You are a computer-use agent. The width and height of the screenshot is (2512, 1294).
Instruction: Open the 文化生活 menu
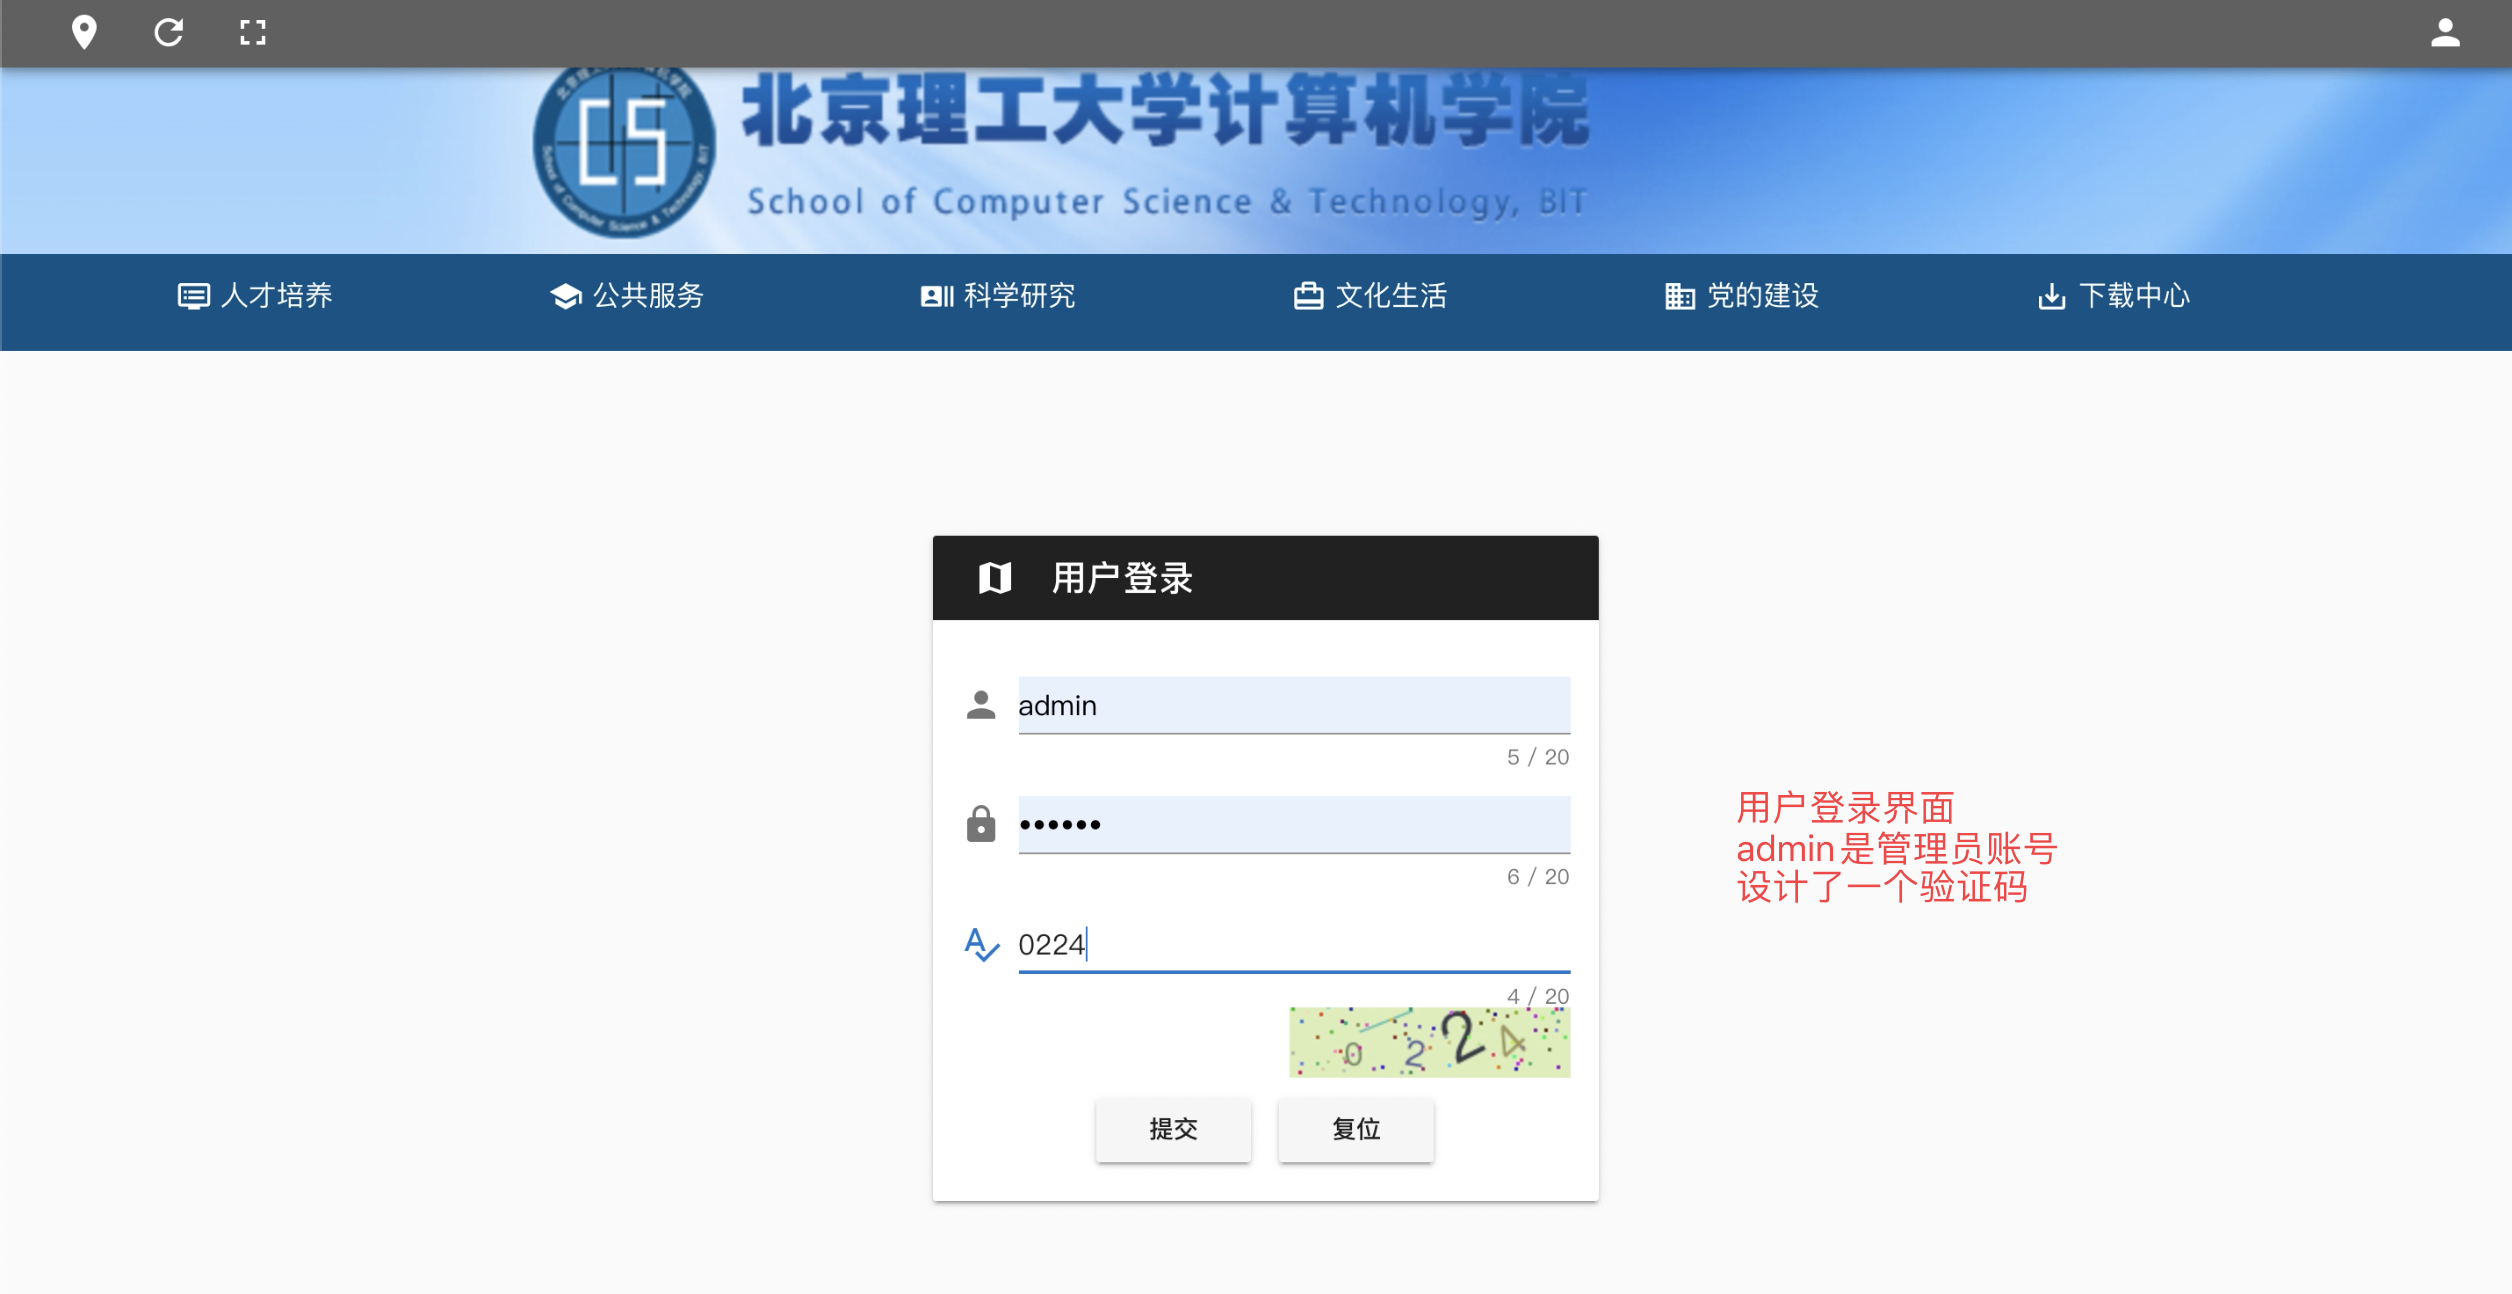[x=1371, y=296]
